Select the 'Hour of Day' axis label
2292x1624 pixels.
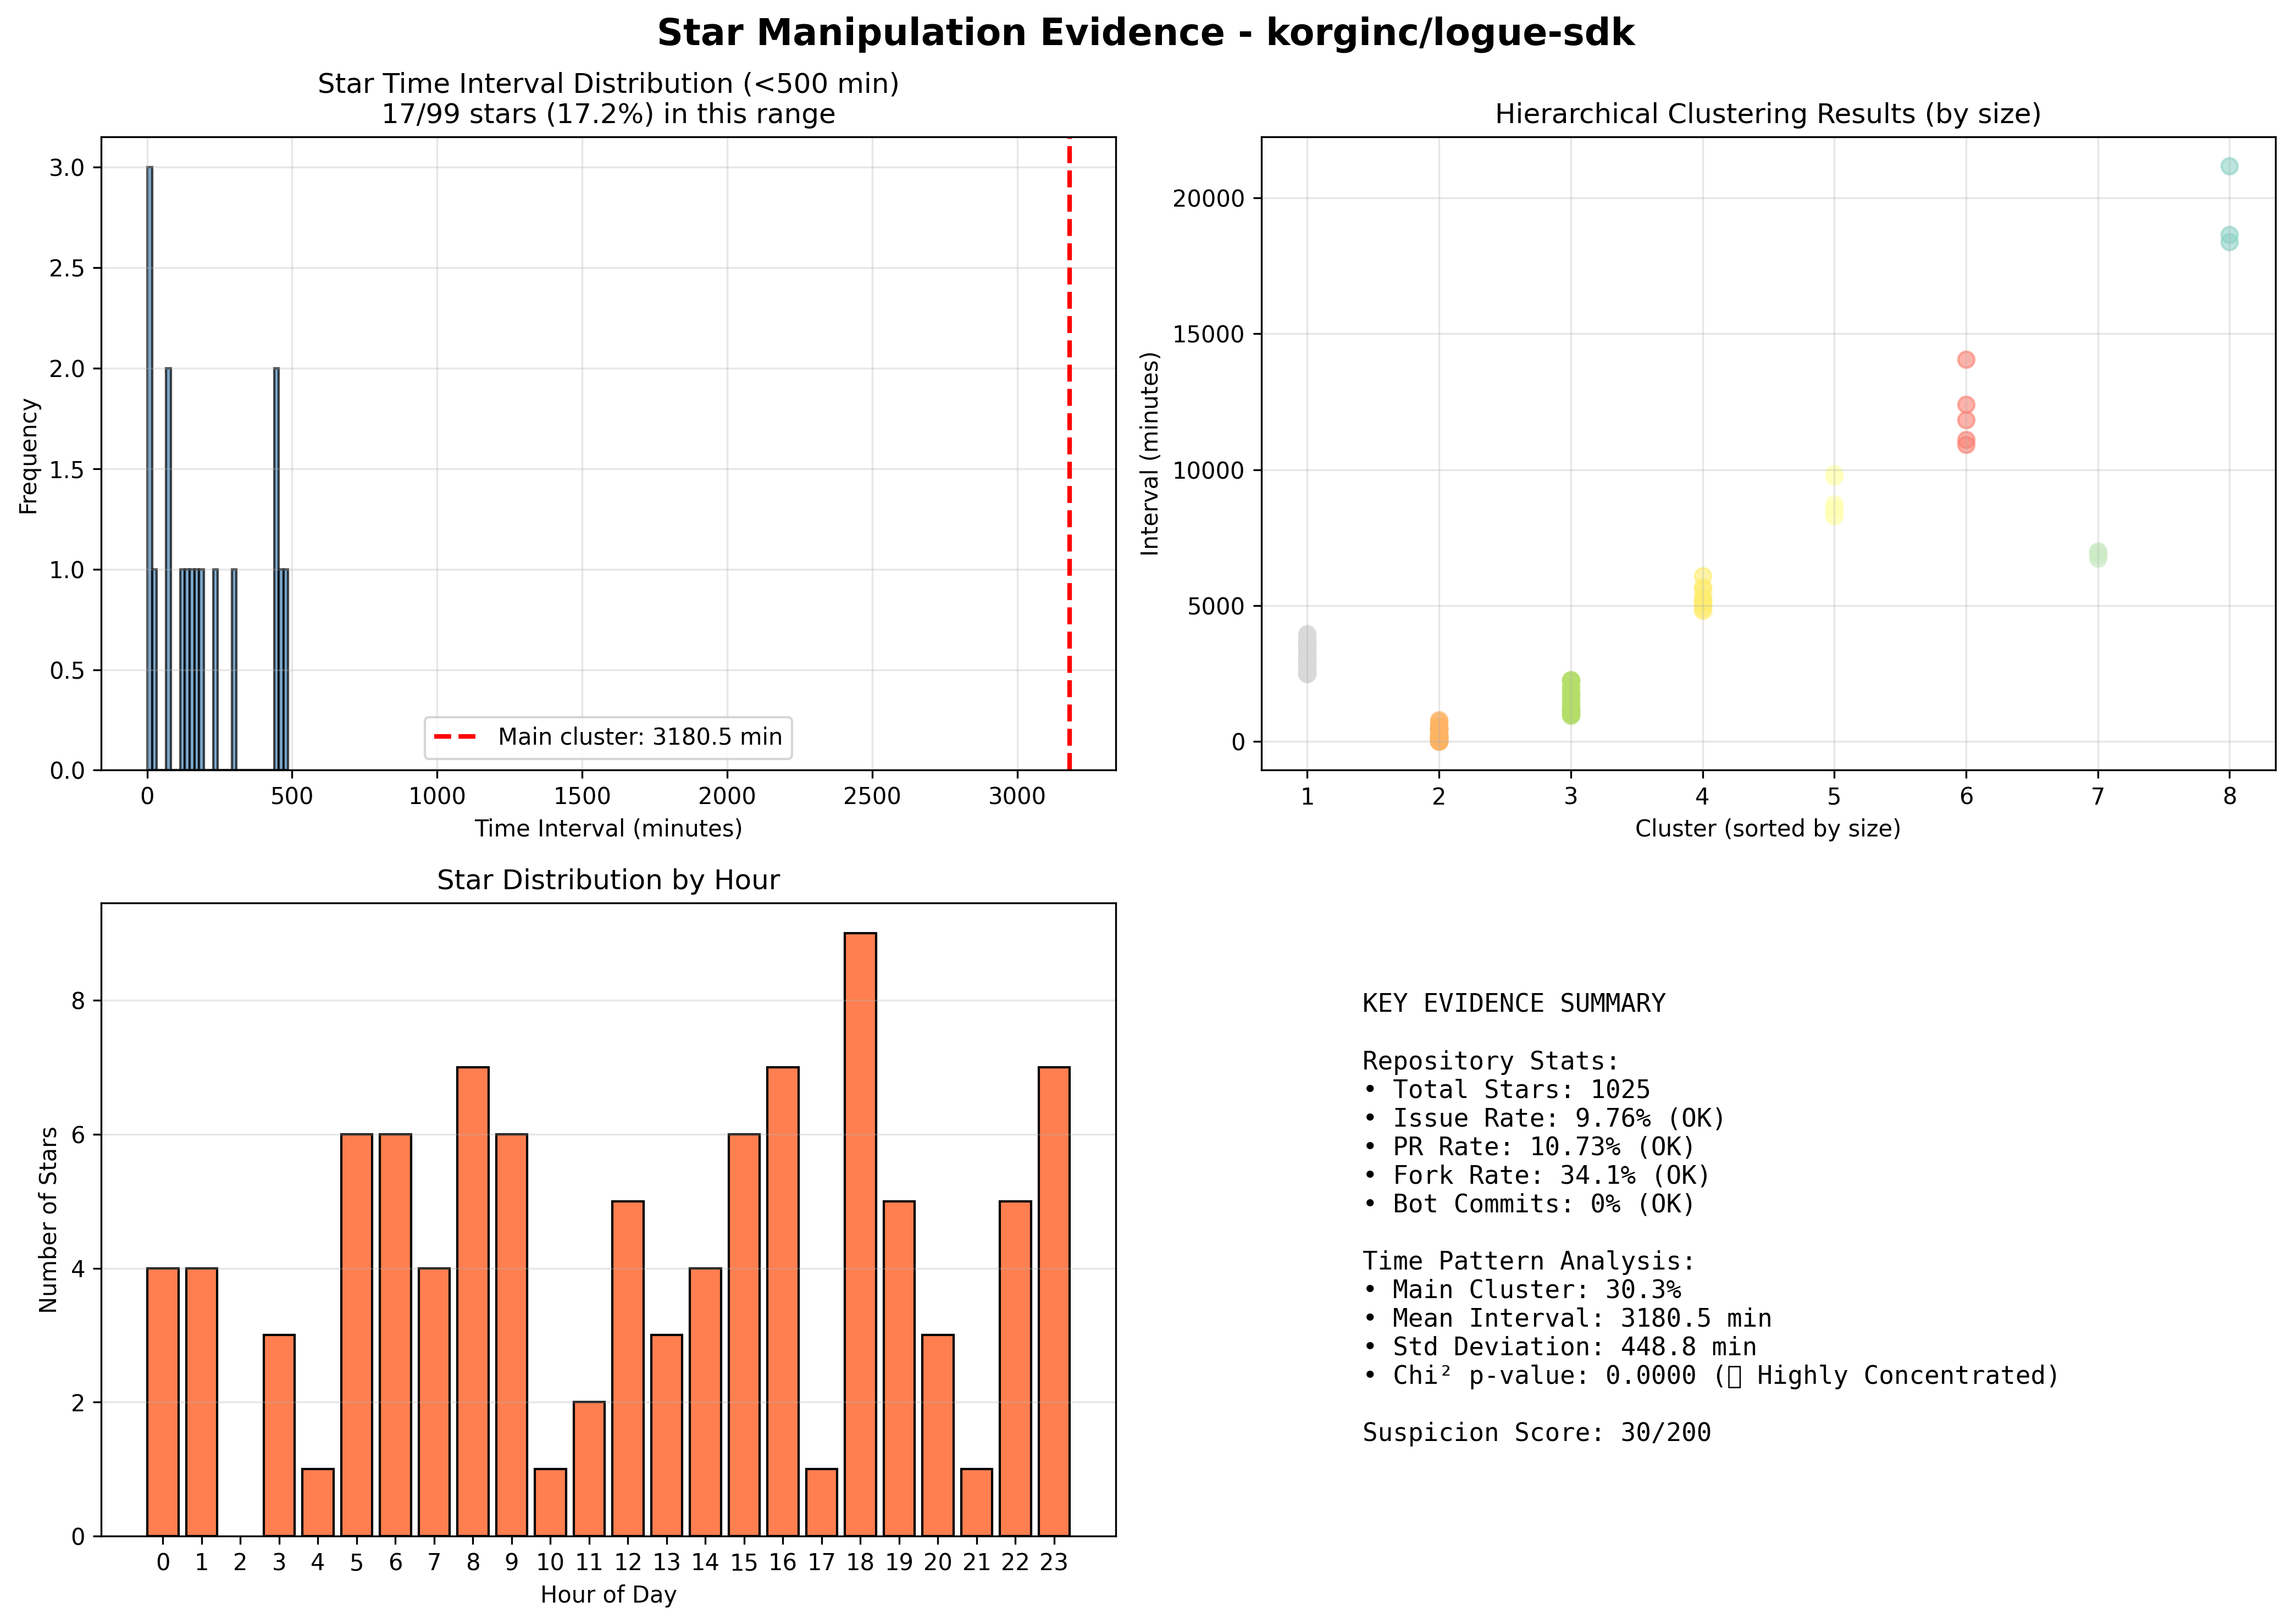(x=608, y=1594)
